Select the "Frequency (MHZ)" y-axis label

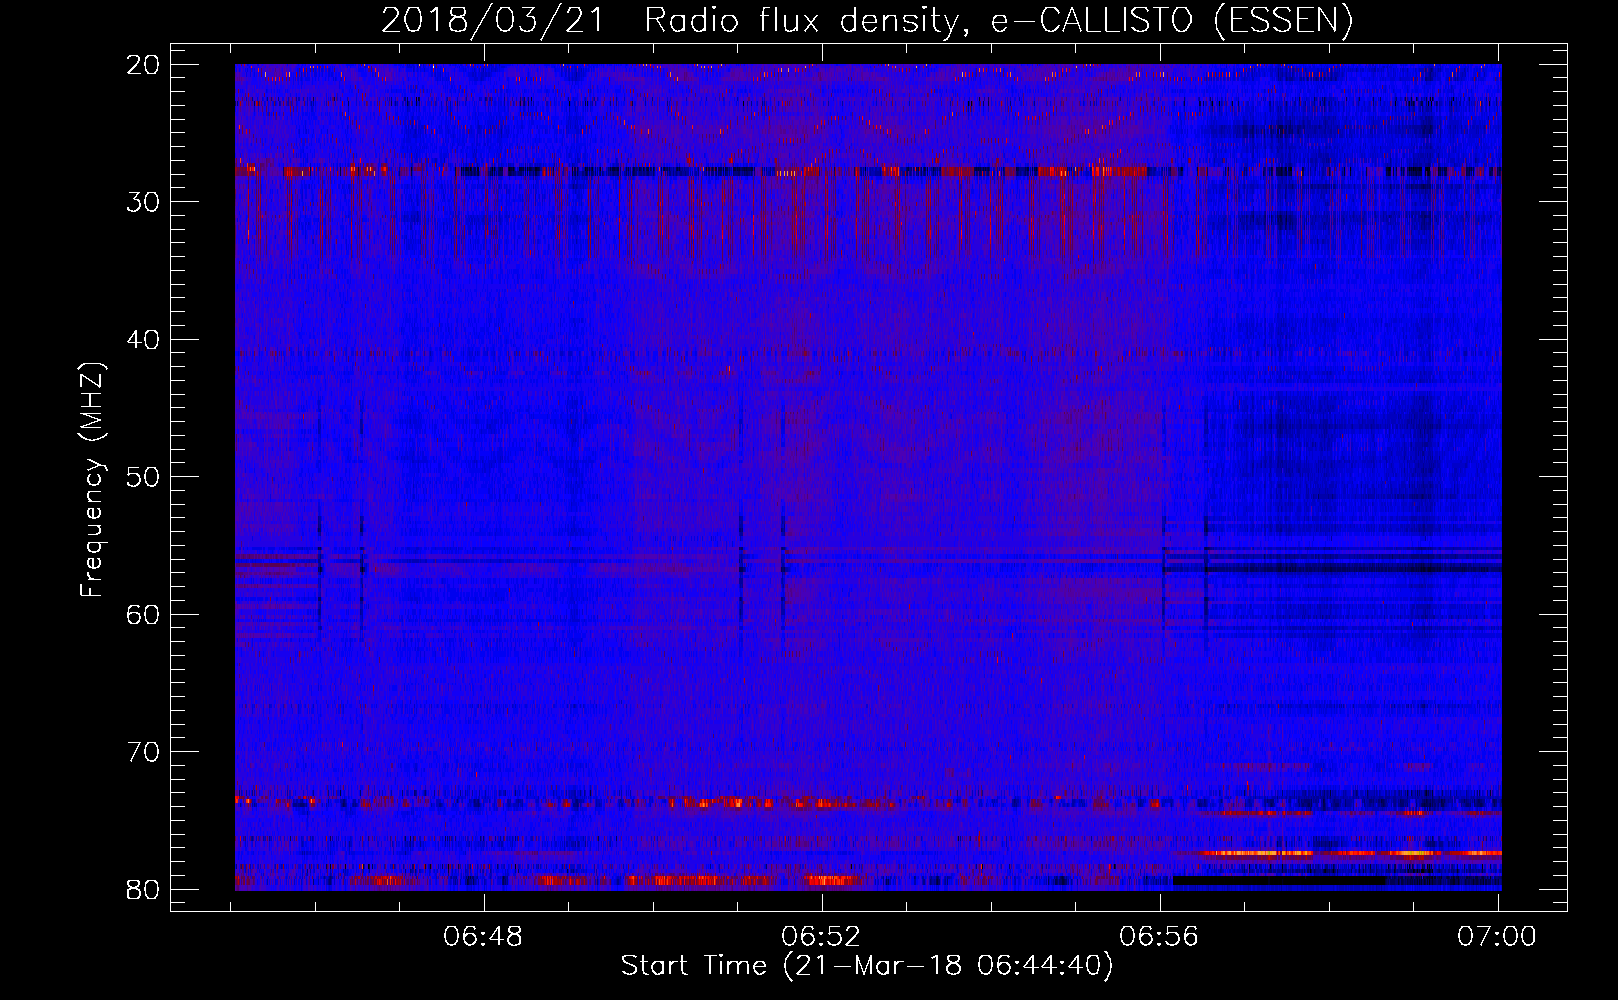tap(92, 480)
